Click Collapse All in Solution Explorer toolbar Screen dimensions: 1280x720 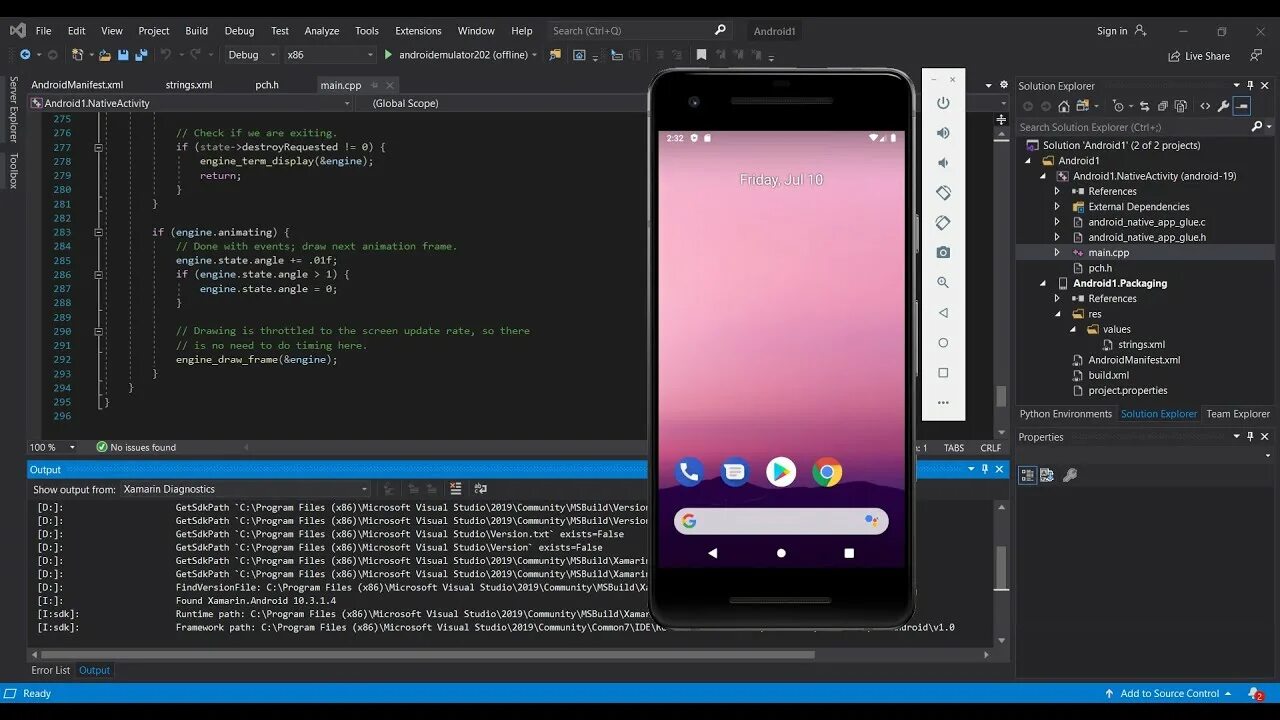coord(1164,106)
